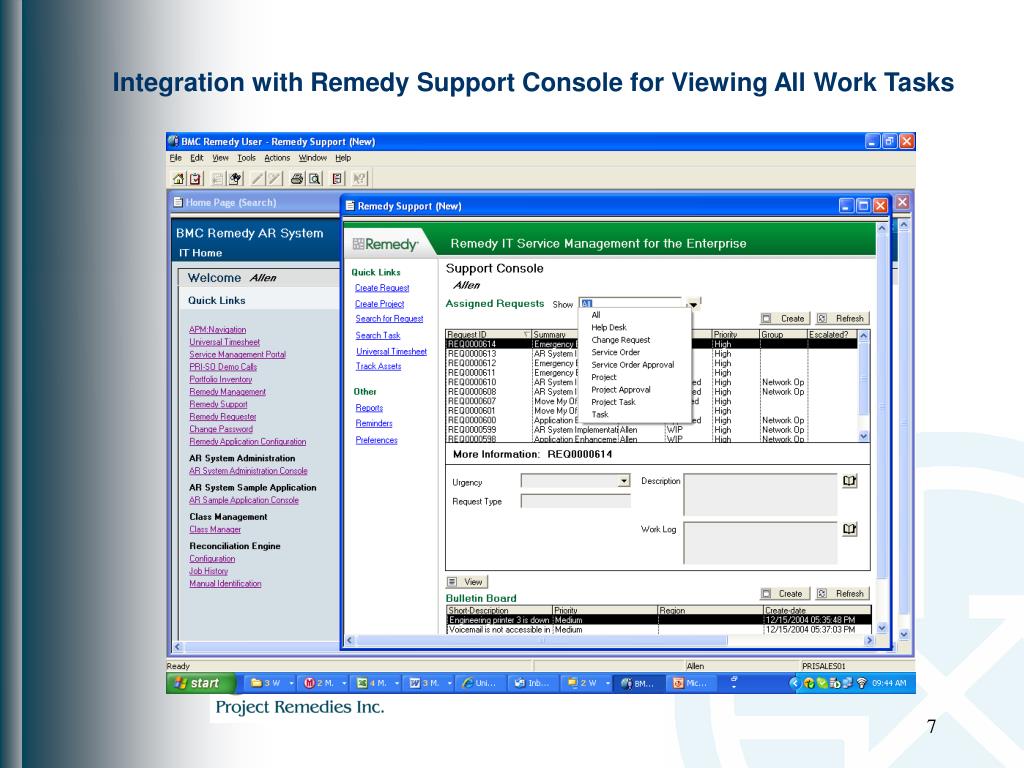
Task: Open the Work Log book icon
Action: click(849, 529)
